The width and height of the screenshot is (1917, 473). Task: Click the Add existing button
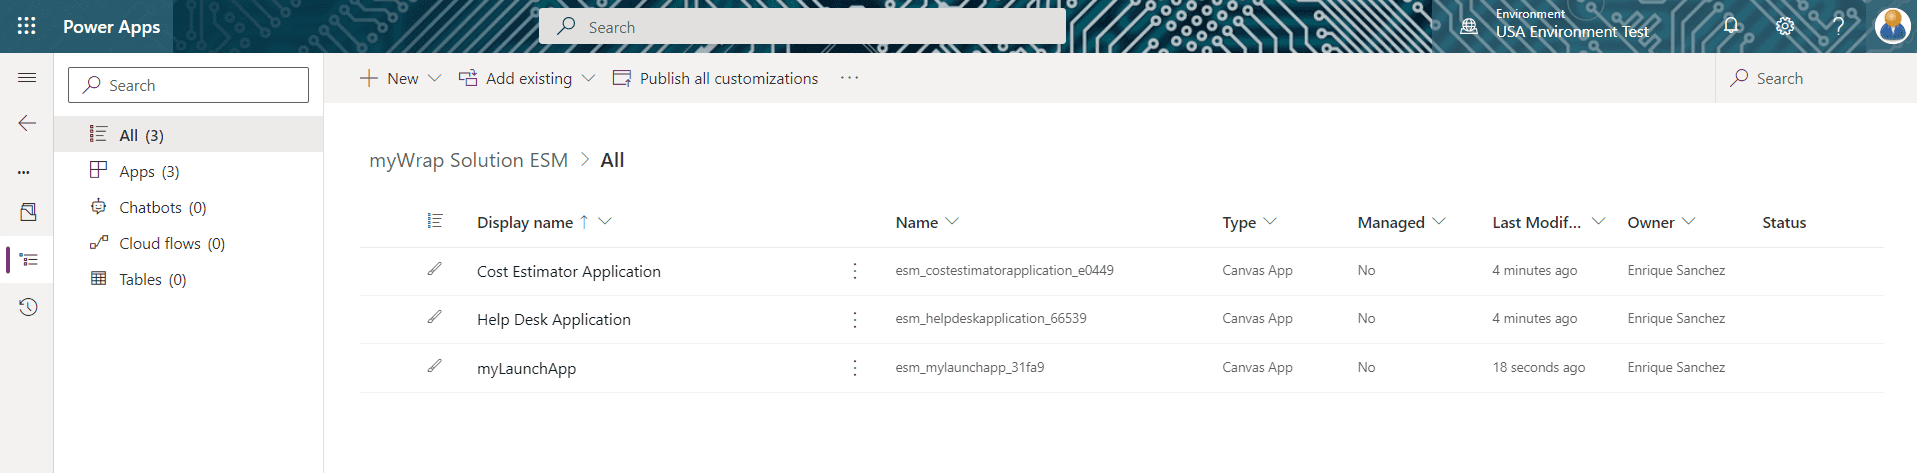coord(515,78)
